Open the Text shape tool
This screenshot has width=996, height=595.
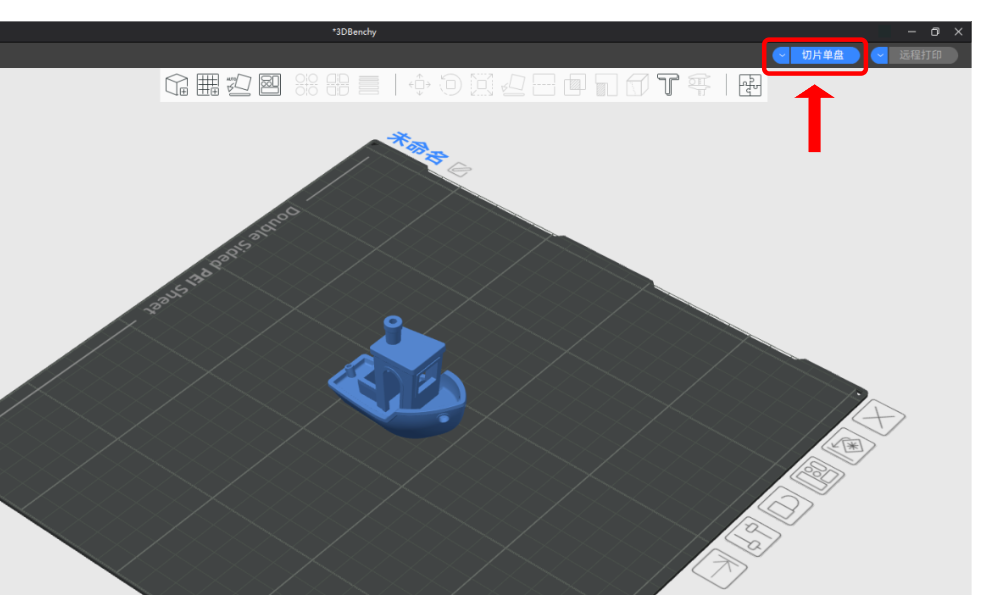[x=668, y=84]
